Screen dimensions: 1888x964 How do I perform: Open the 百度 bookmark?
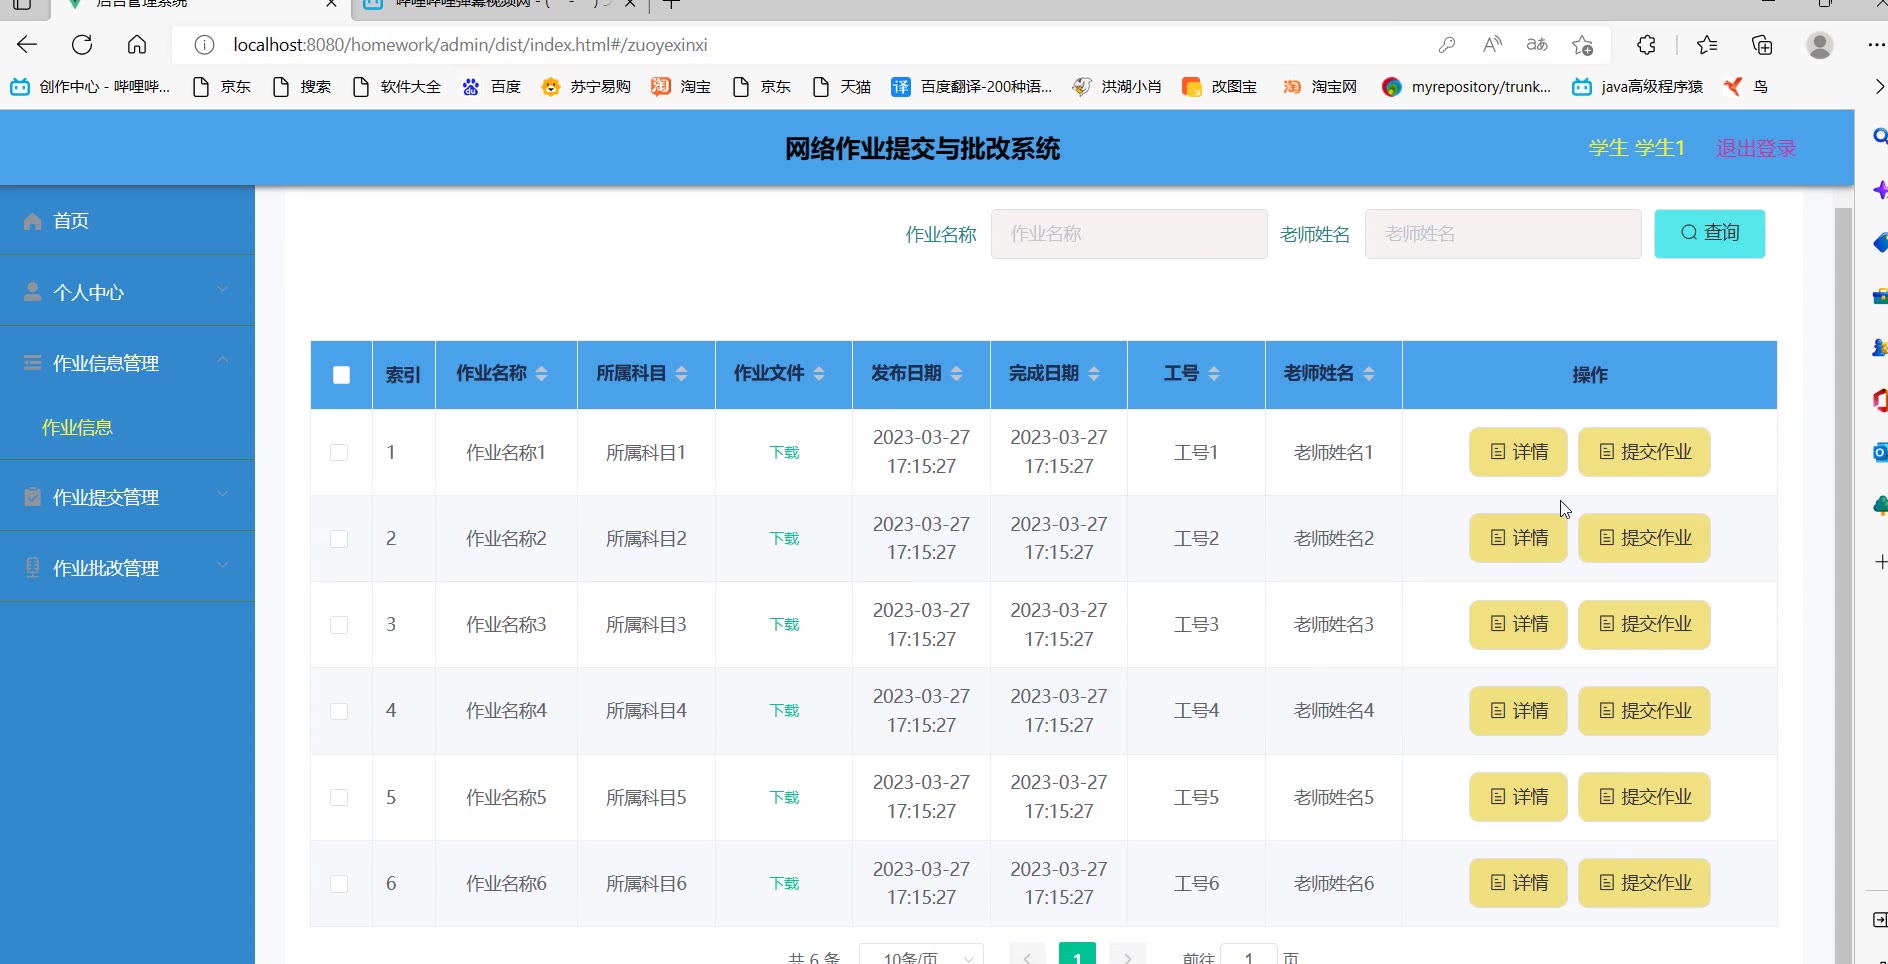[x=491, y=87]
